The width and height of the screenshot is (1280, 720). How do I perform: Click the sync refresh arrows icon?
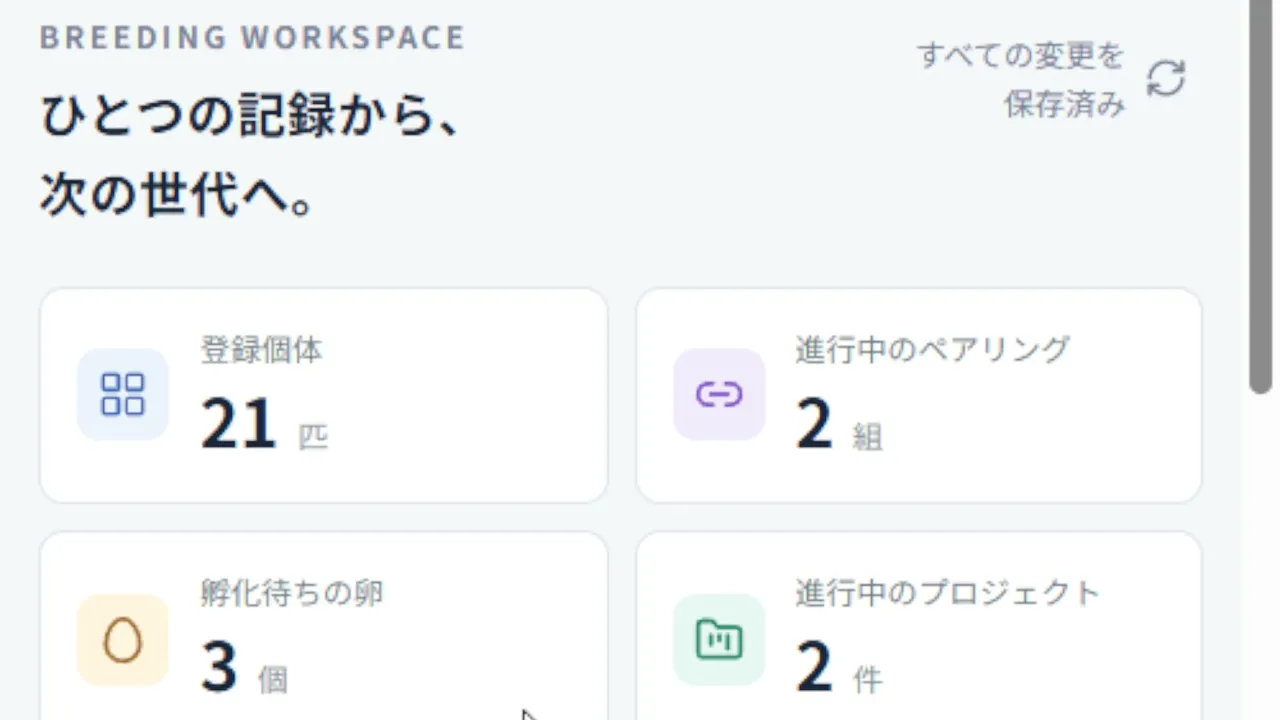pos(1165,79)
